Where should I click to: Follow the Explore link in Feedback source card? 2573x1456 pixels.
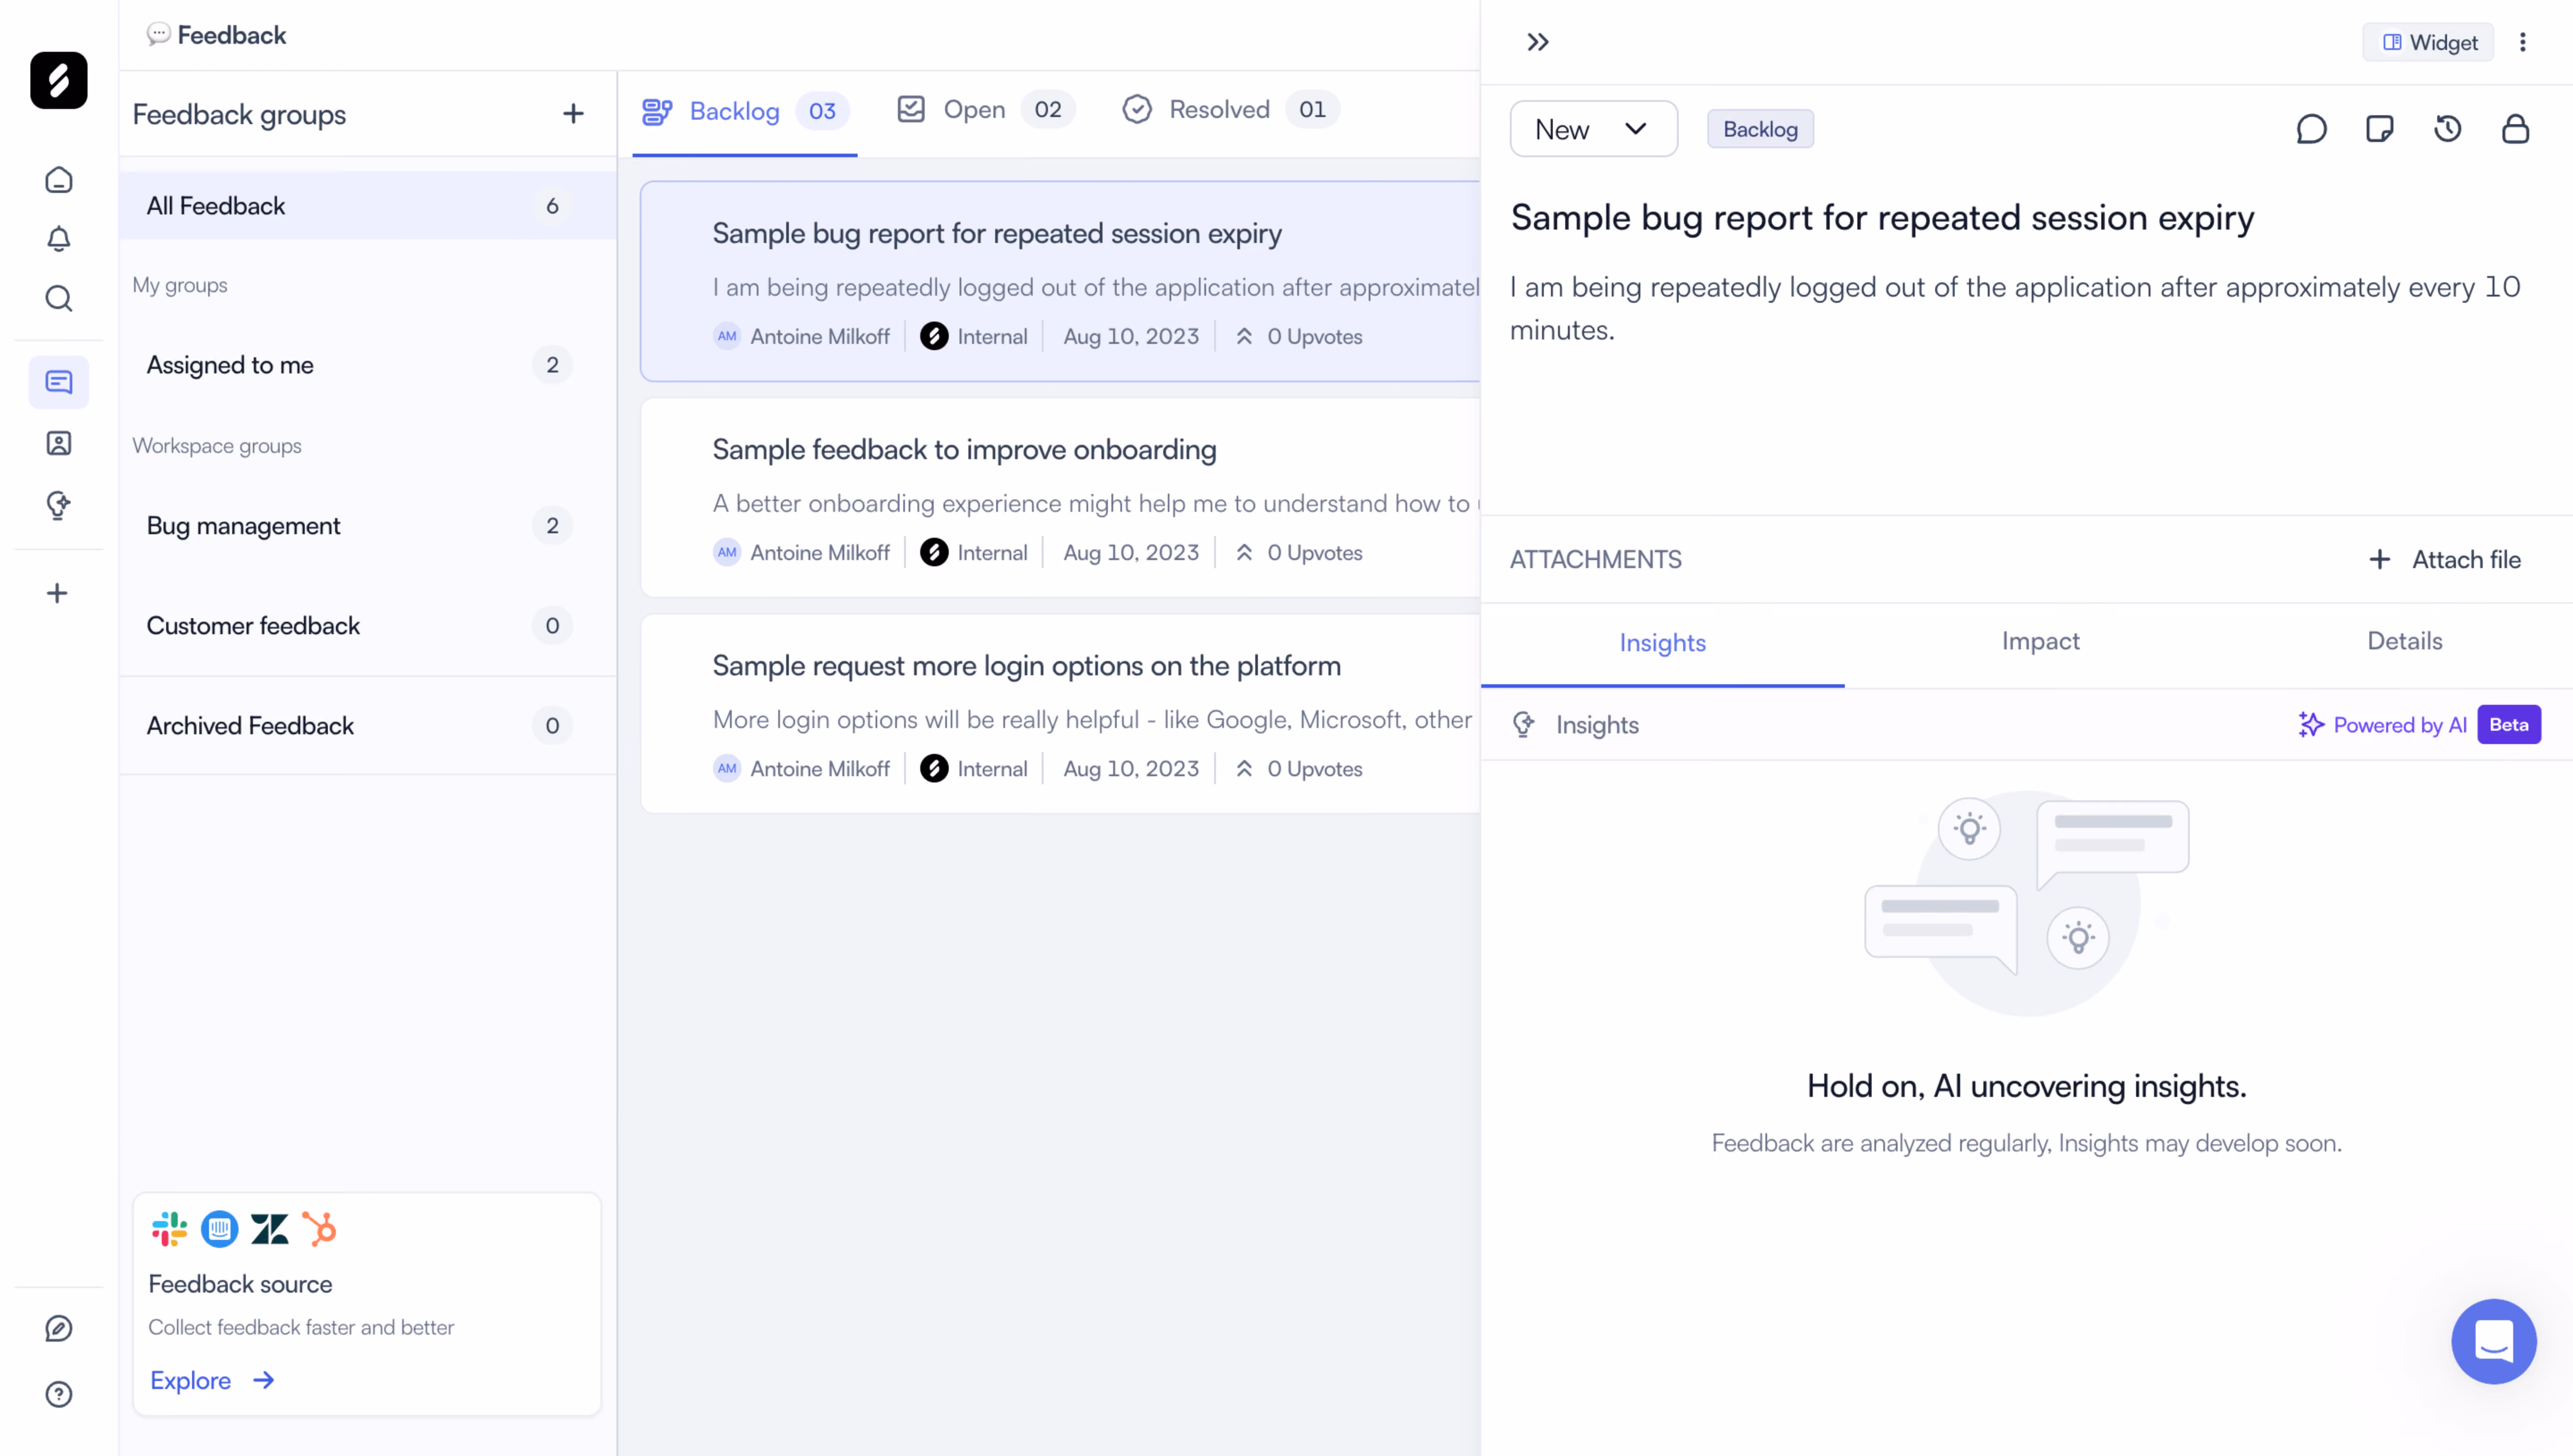point(212,1380)
